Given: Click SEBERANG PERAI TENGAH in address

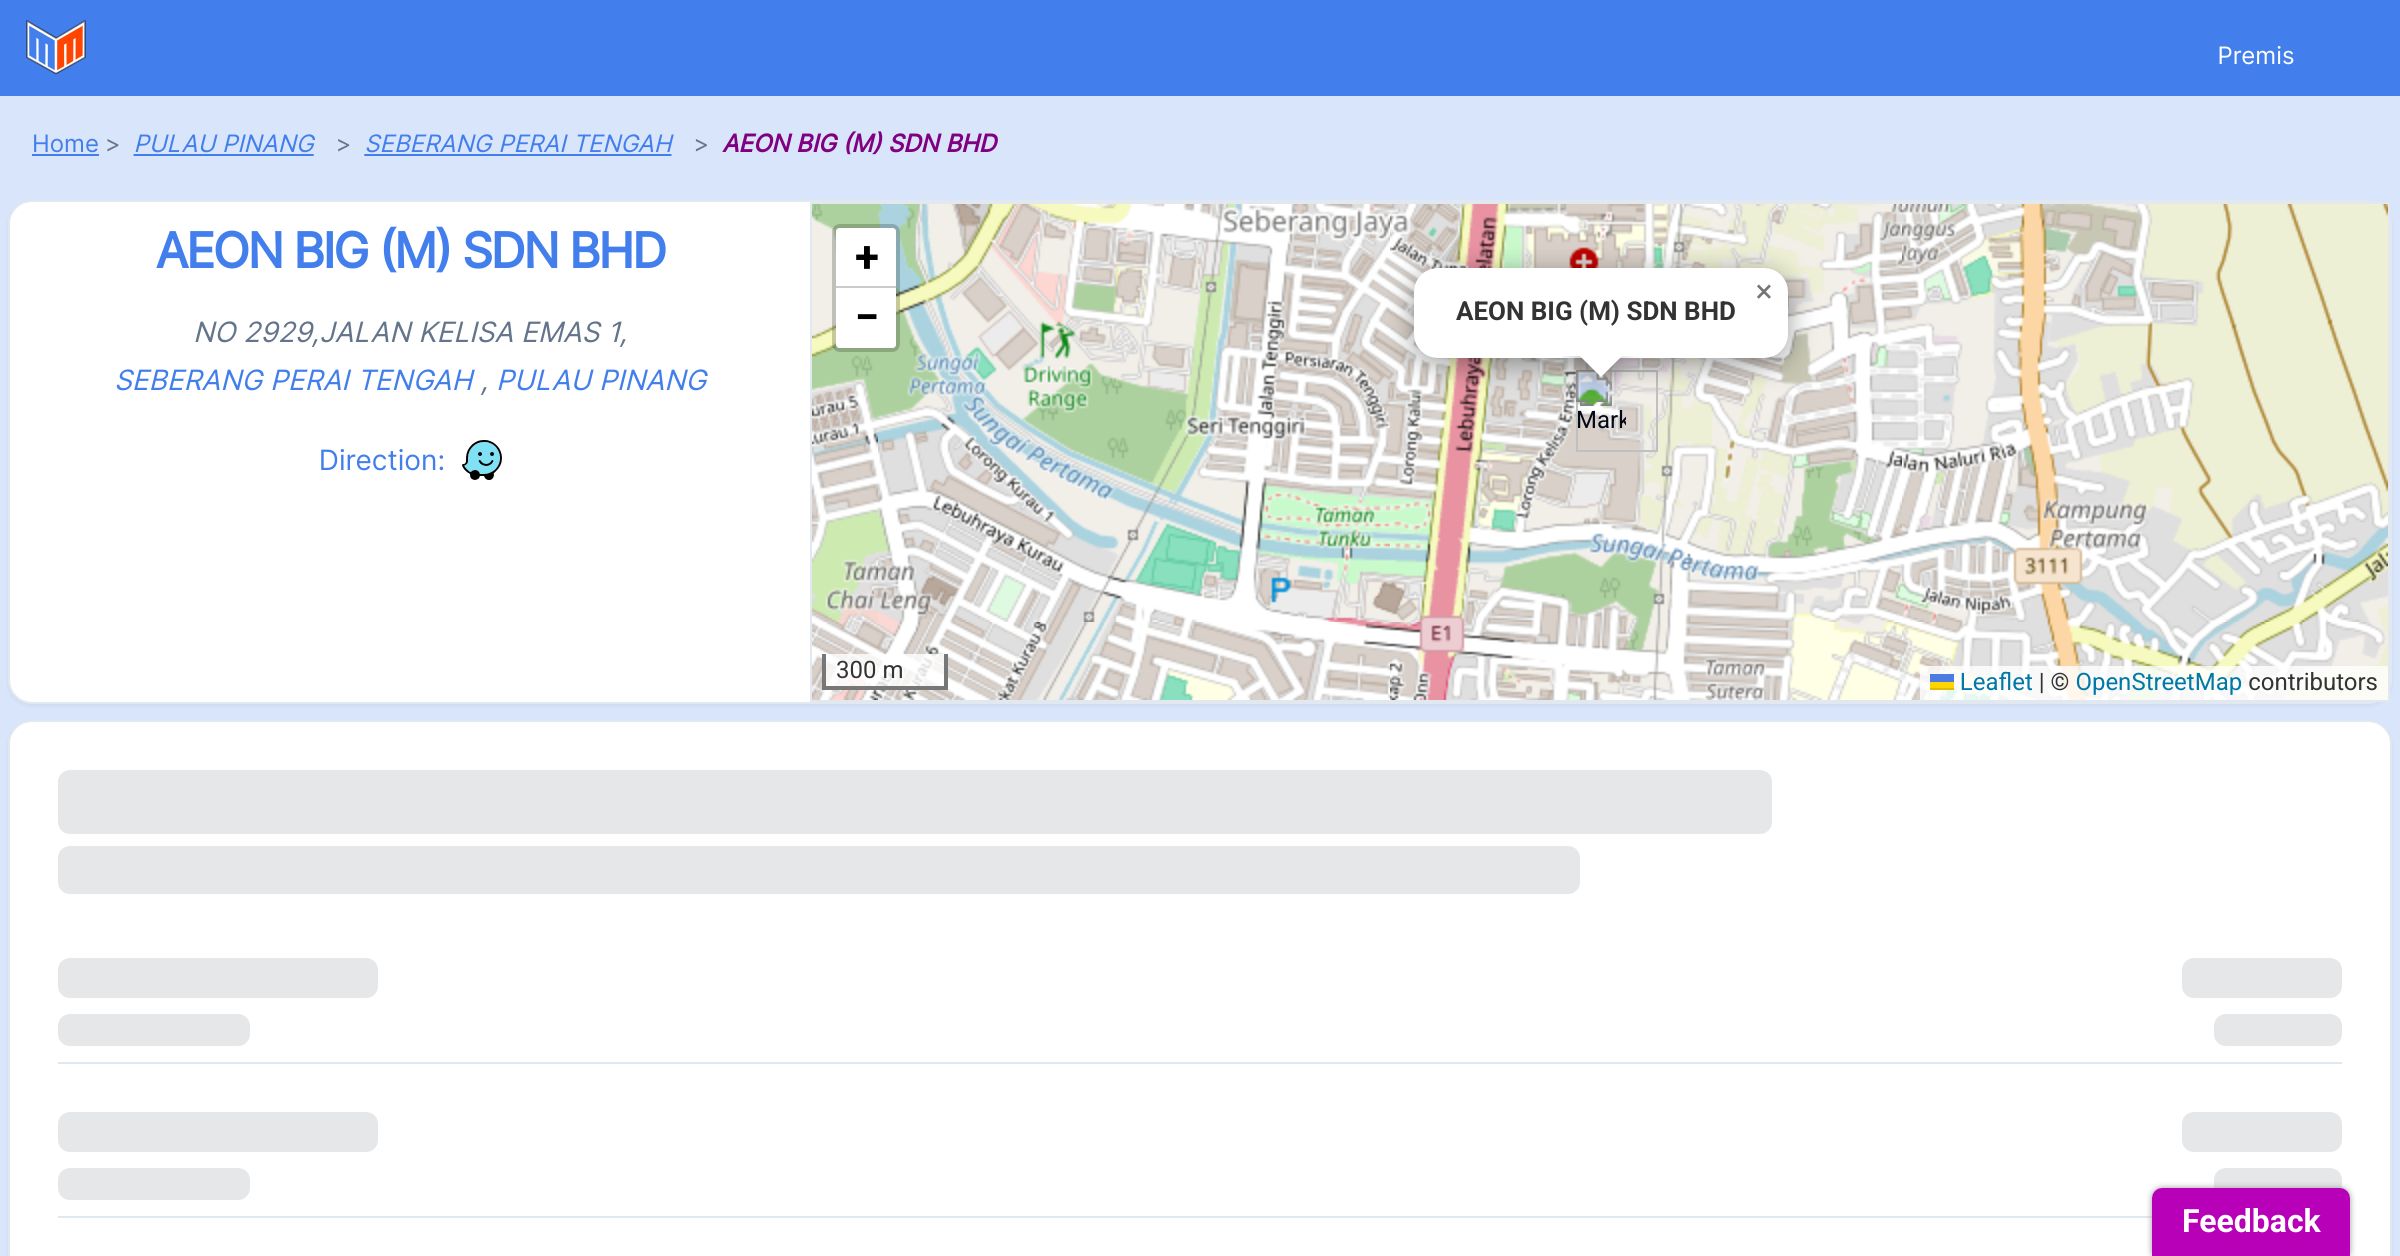Looking at the screenshot, I should pos(294,380).
